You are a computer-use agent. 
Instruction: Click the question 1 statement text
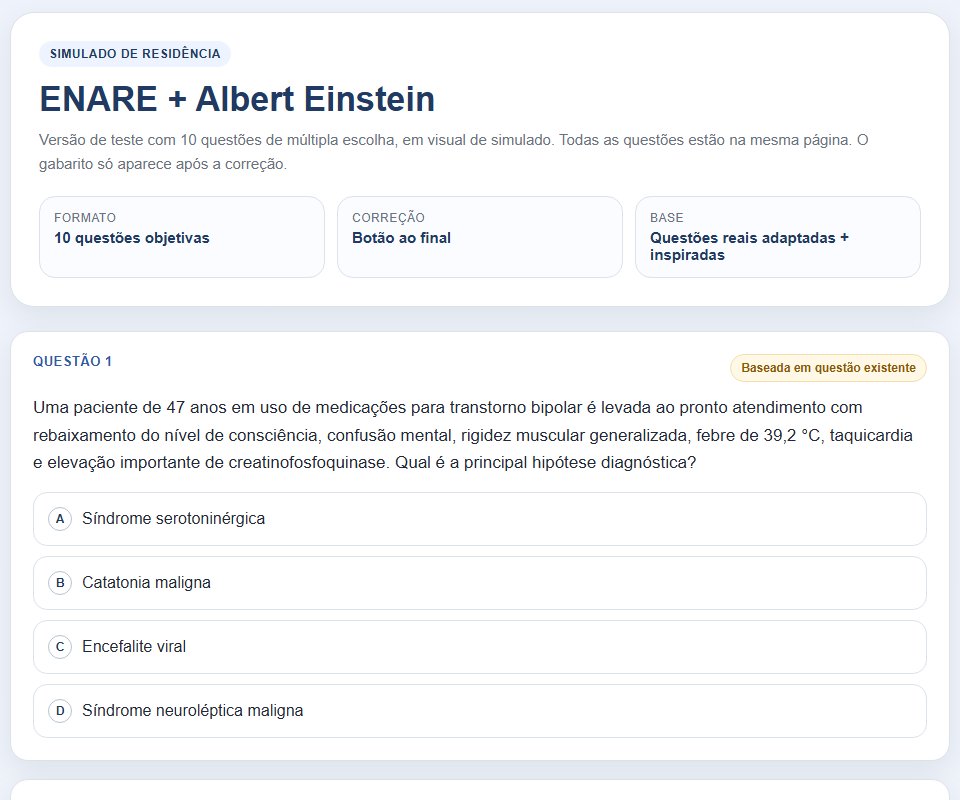pyautogui.click(x=473, y=435)
